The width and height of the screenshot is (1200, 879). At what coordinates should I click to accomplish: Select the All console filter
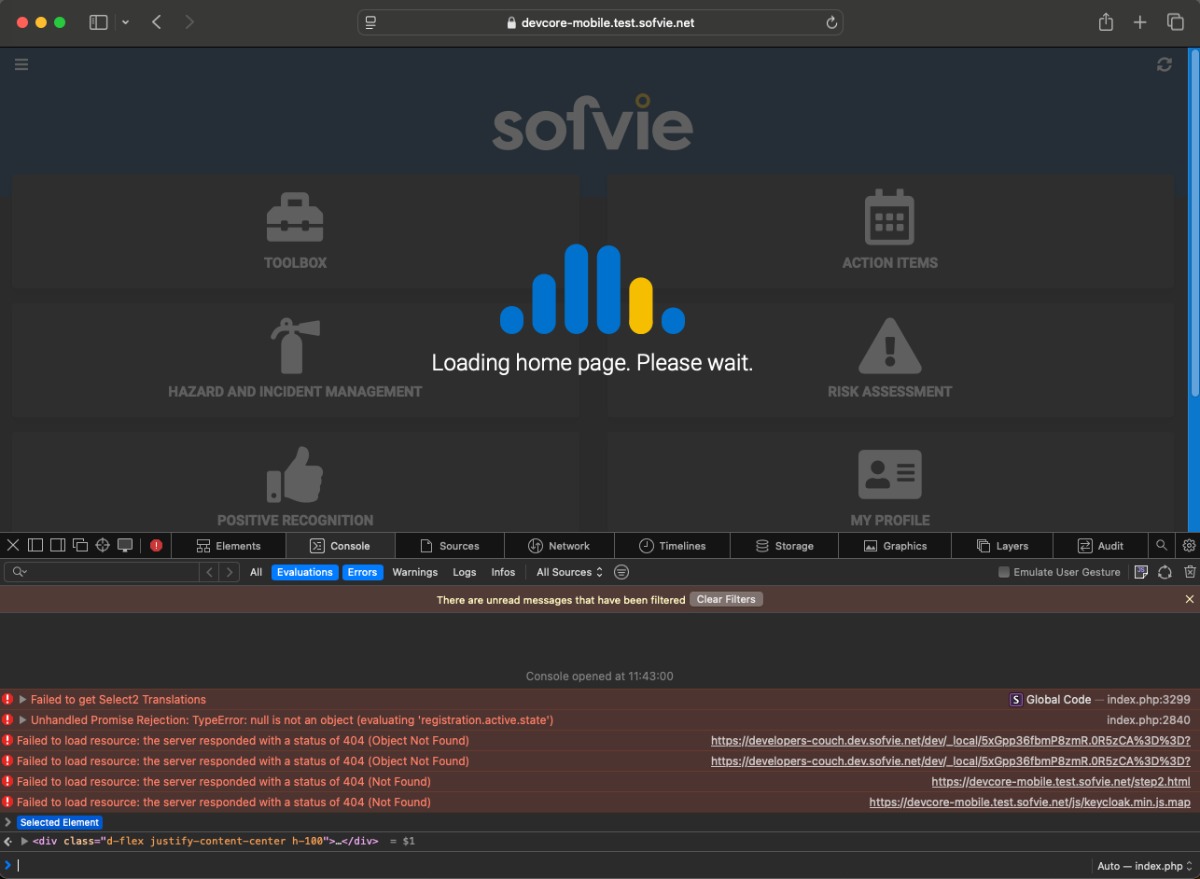click(x=256, y=572)
